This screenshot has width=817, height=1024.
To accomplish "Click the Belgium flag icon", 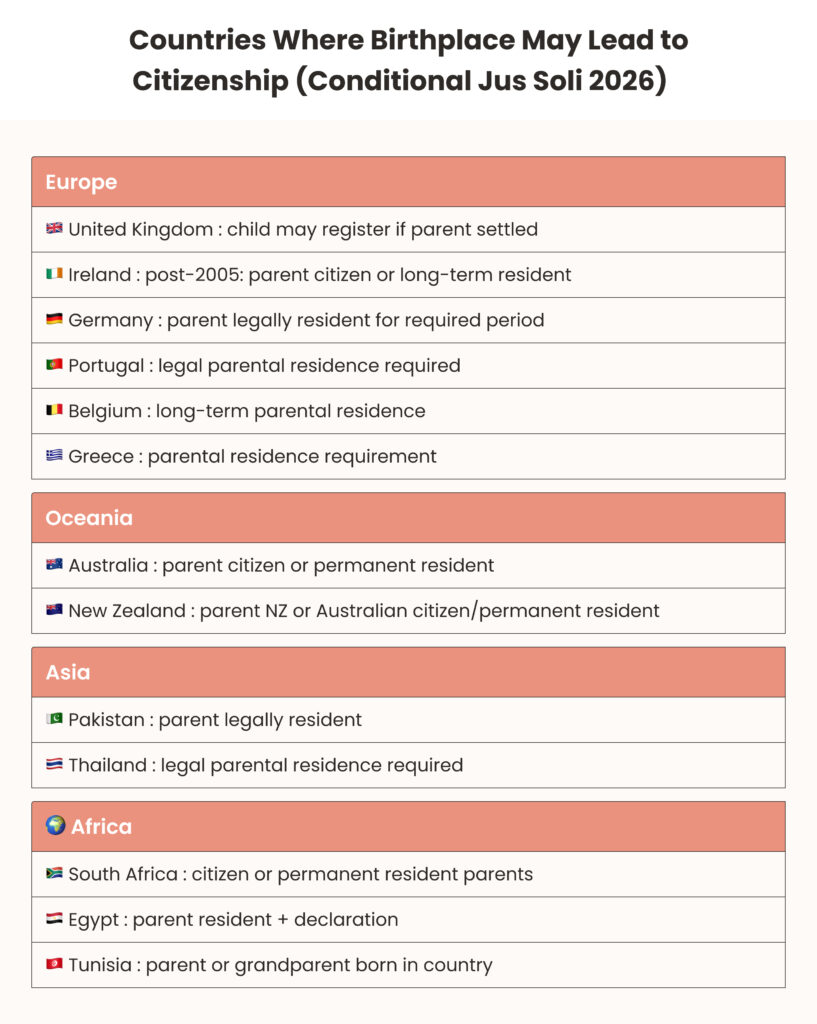I will click(x=54, y=410).
